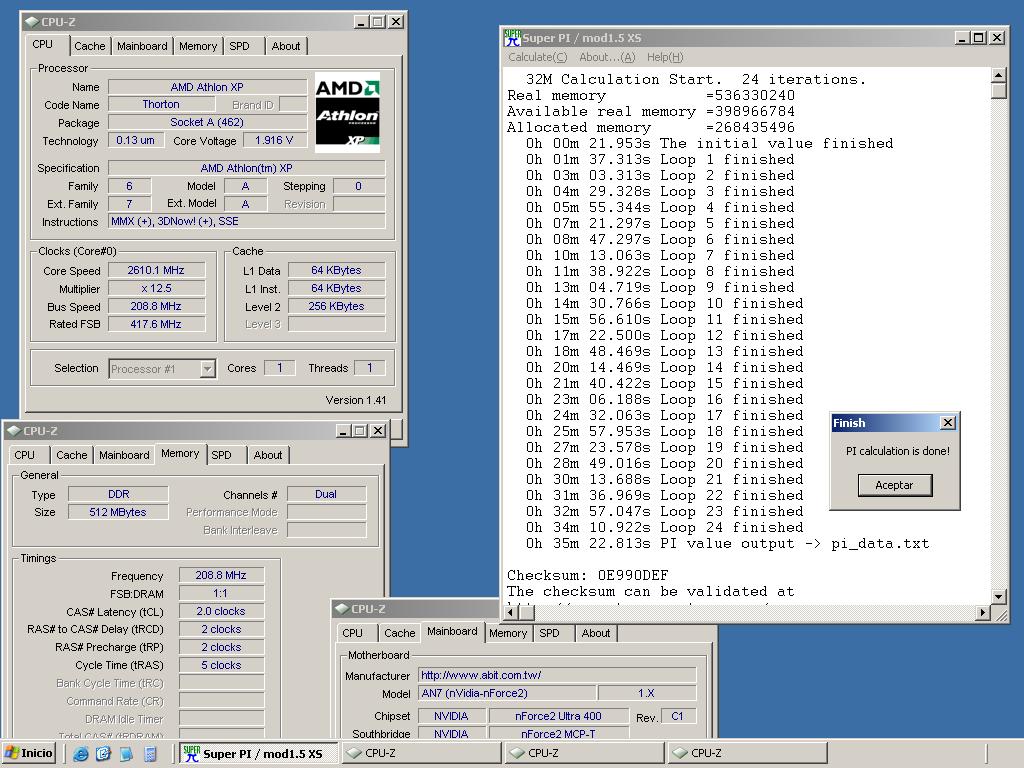Select second CPU-Z taskbar button
The width and height of the screenshot is (1024, 768).
[584, 753]
